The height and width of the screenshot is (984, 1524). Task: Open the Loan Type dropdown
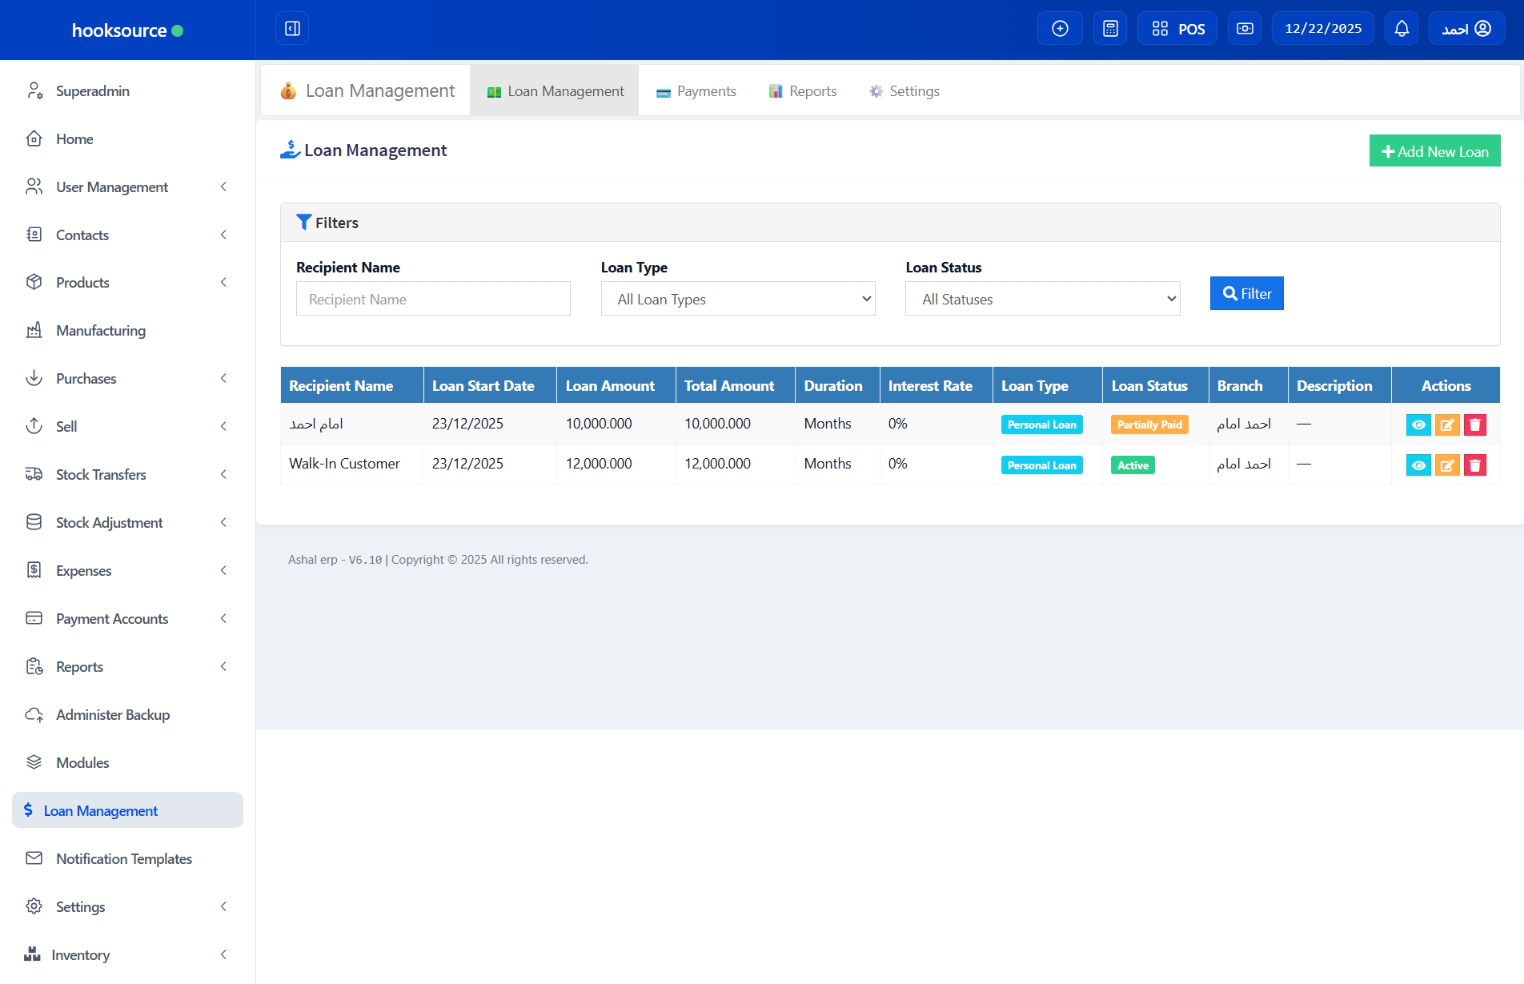738,299
